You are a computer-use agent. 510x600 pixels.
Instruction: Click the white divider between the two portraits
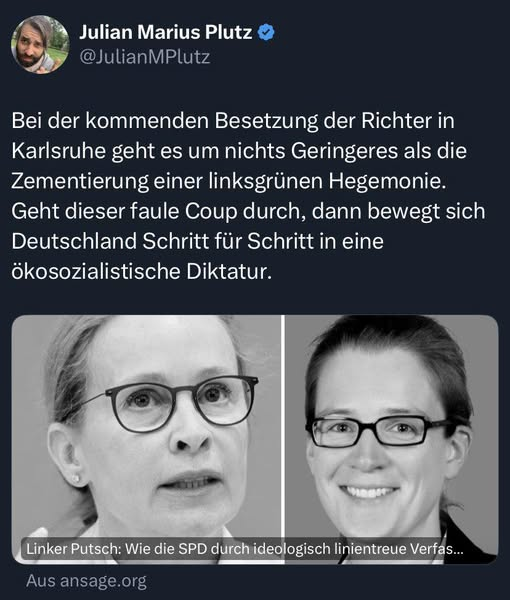point(284,439)
